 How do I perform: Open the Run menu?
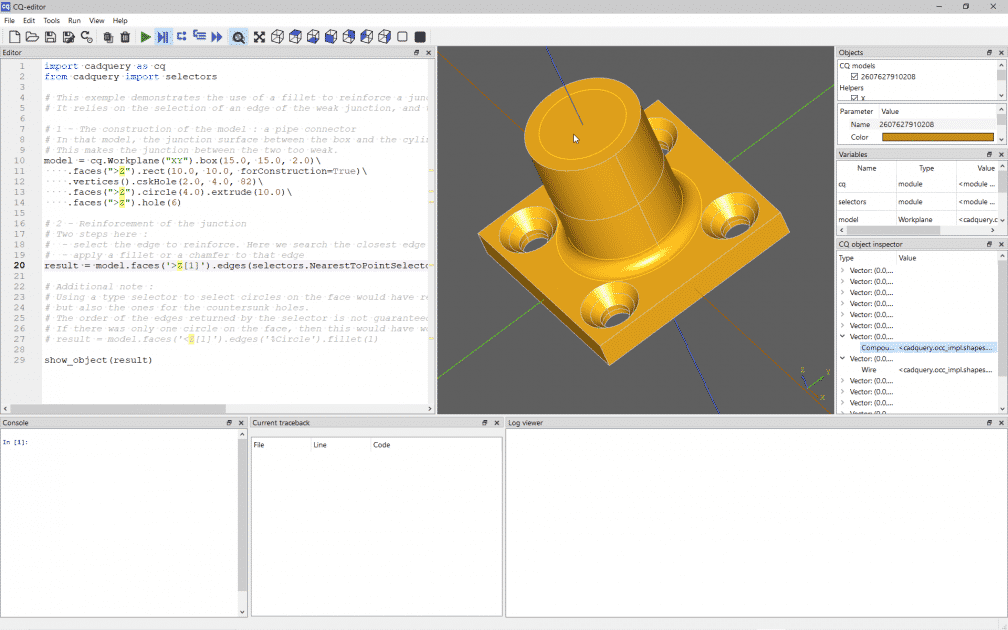pyautogui.click(x=74, y=20)
